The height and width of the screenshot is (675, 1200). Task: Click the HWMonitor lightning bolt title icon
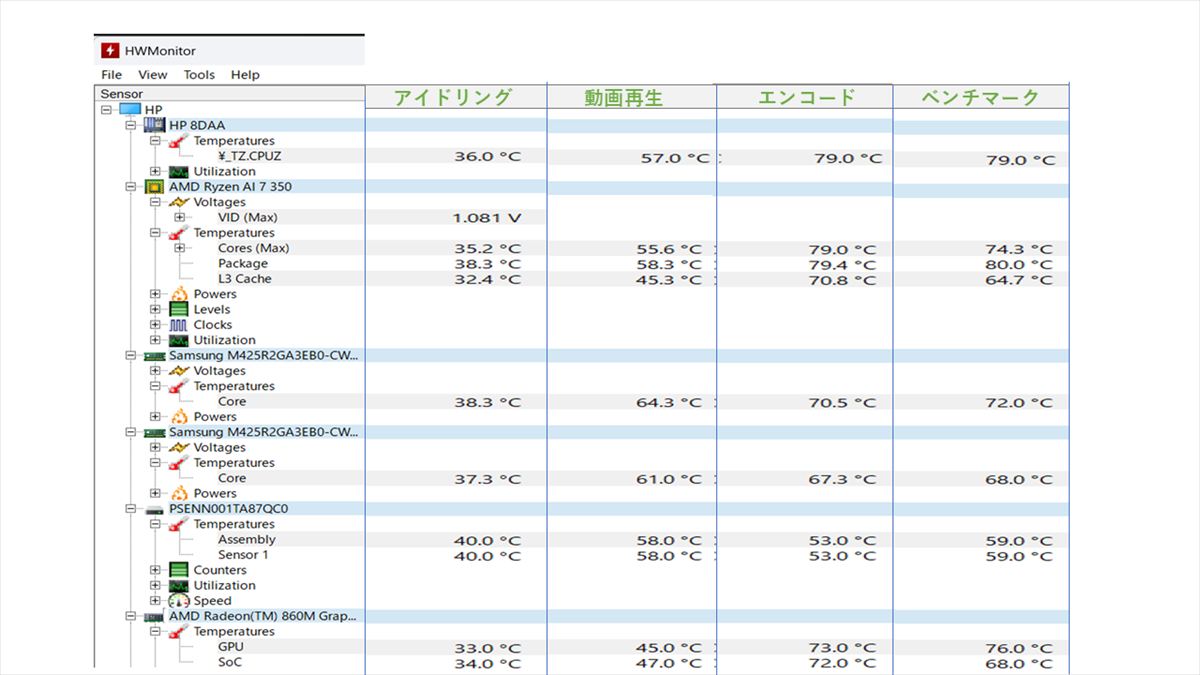click(x=110, y=51)
